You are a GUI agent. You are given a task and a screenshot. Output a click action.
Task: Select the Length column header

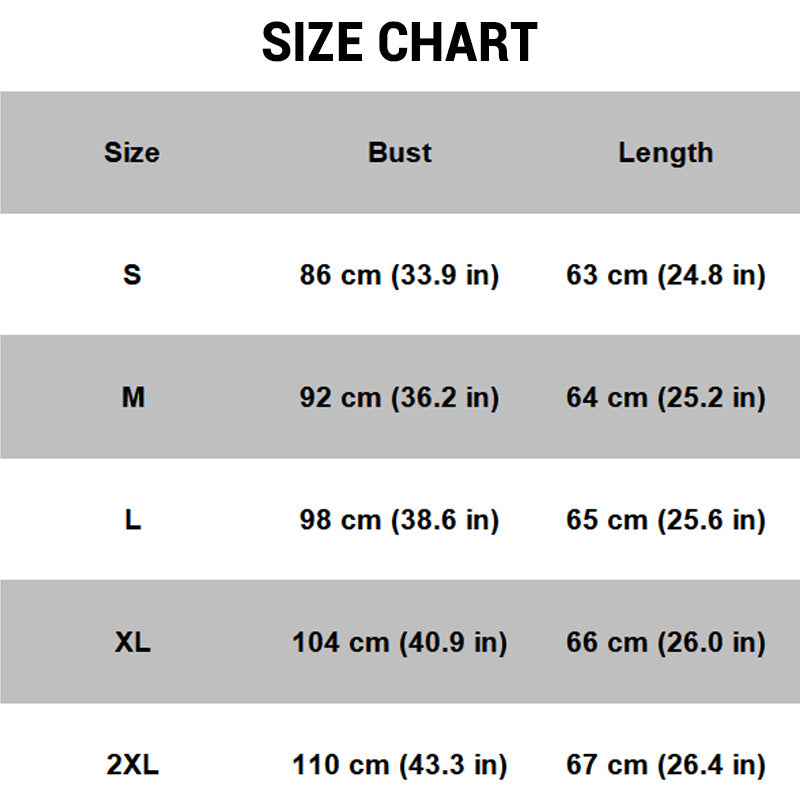pyautogui.click(x=666, y=153)
